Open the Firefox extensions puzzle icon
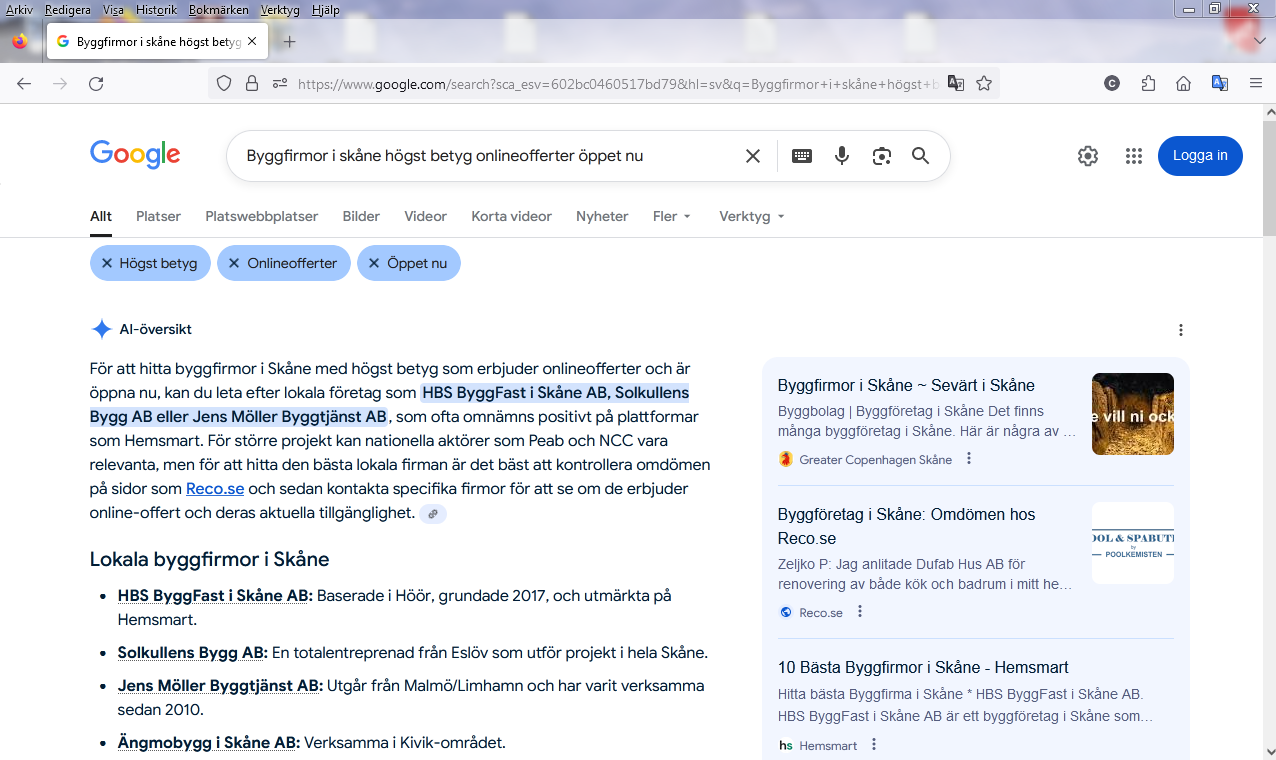1276x760 pixels. (1148, 84)
